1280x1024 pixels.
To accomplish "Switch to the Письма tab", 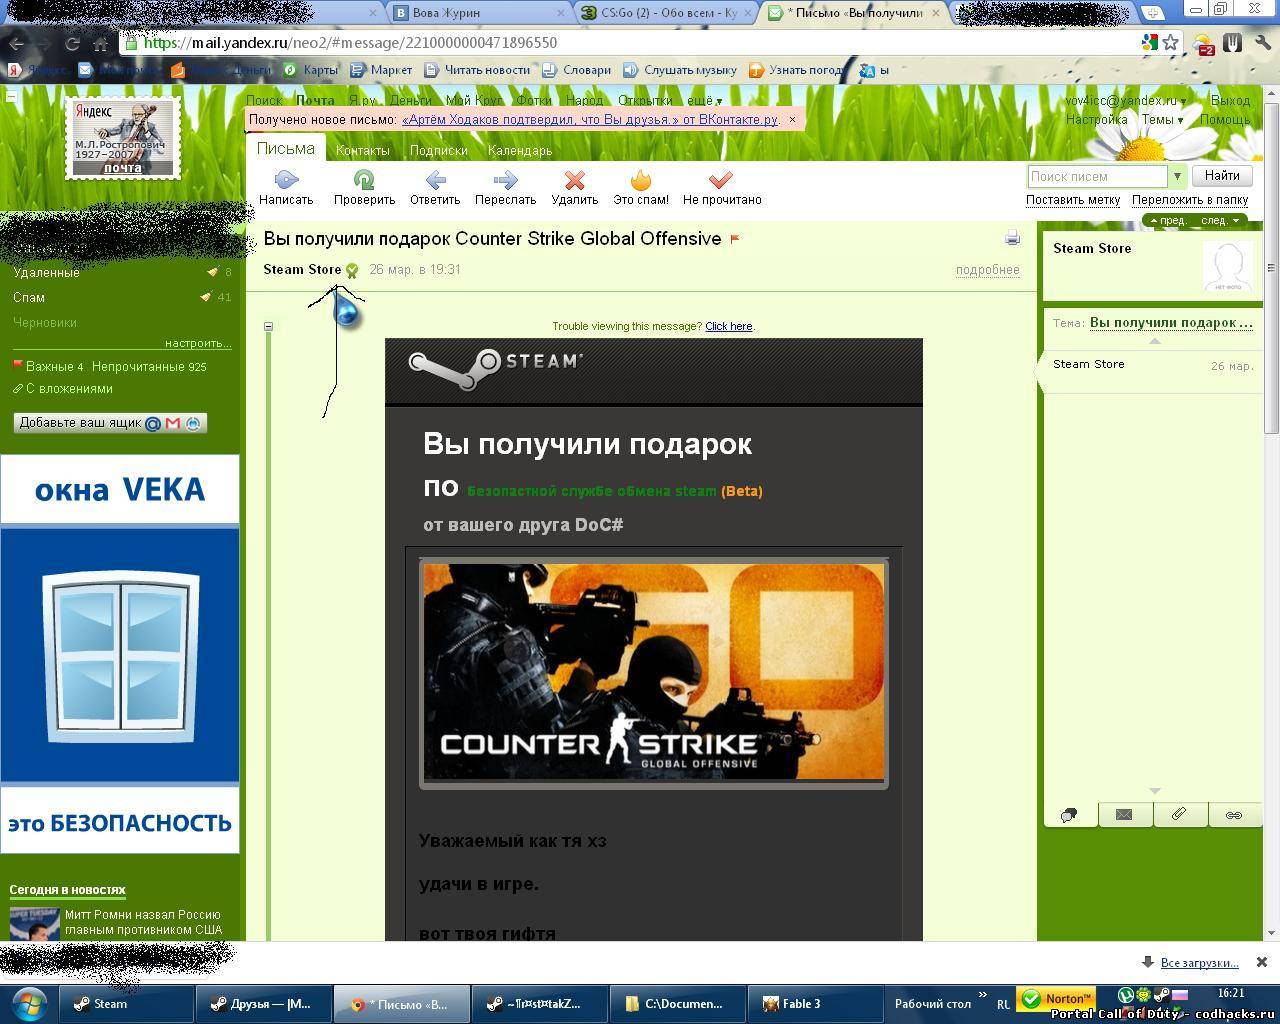I will coord(286,148).
